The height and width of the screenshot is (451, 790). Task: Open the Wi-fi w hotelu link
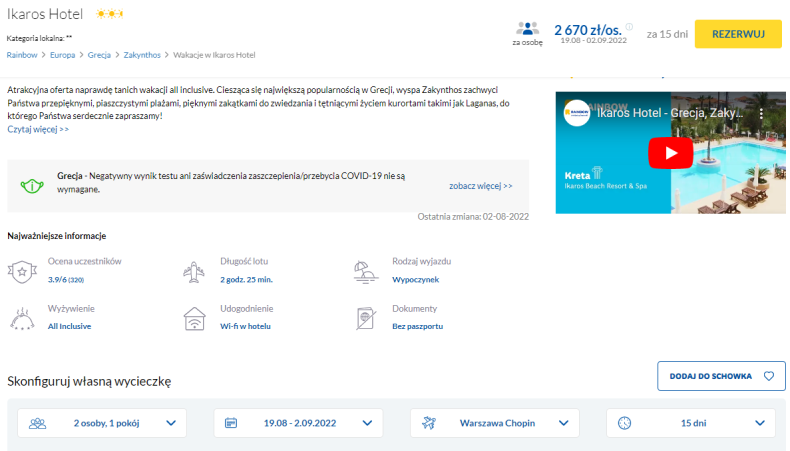(245, 326)
